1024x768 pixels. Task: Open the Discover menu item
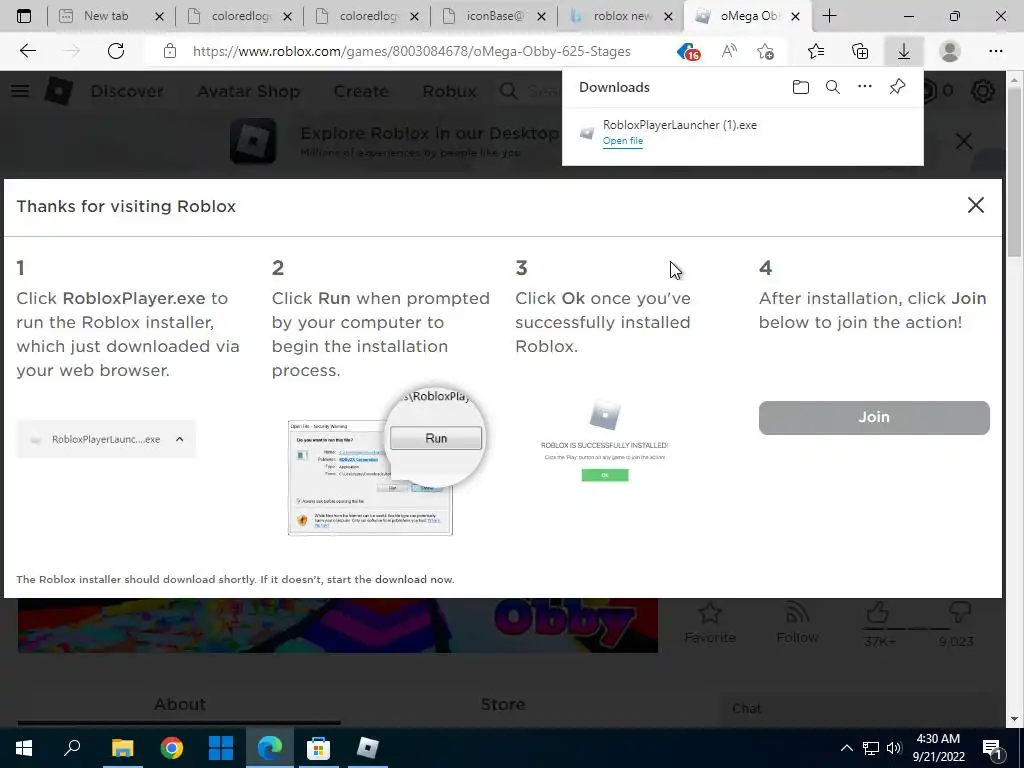(127, 91)
